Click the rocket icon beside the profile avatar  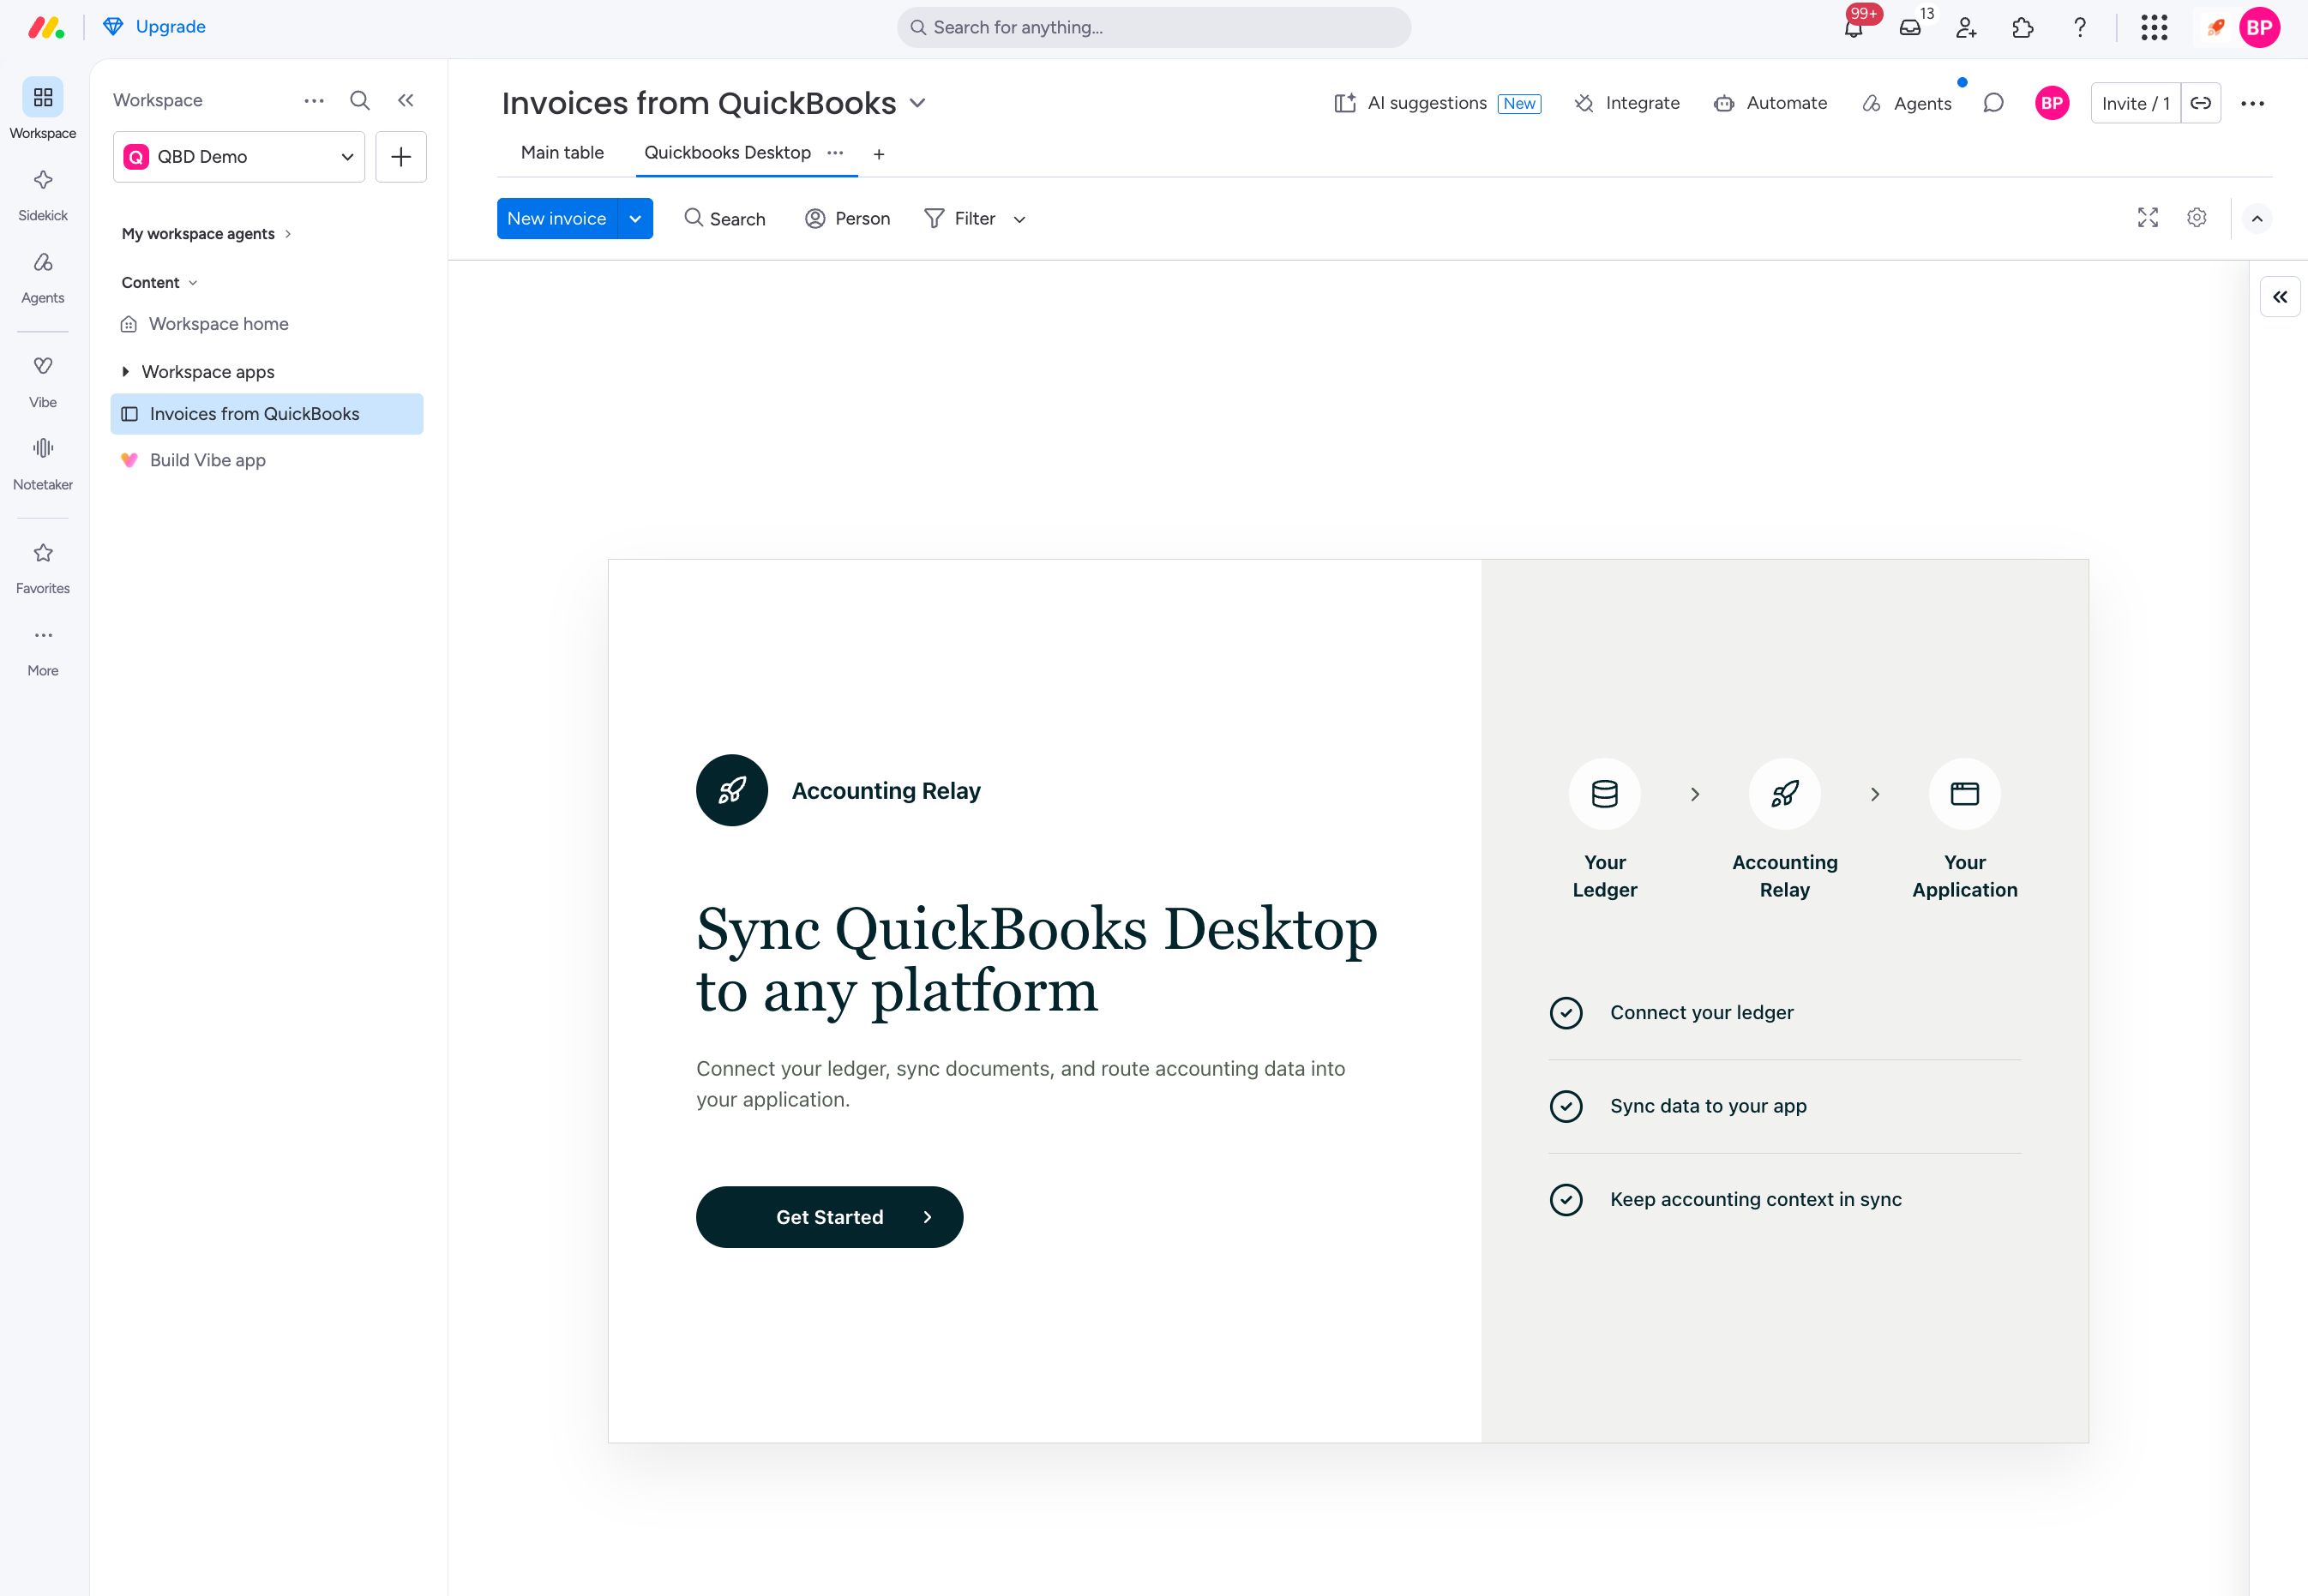(x=2215, y=27)
